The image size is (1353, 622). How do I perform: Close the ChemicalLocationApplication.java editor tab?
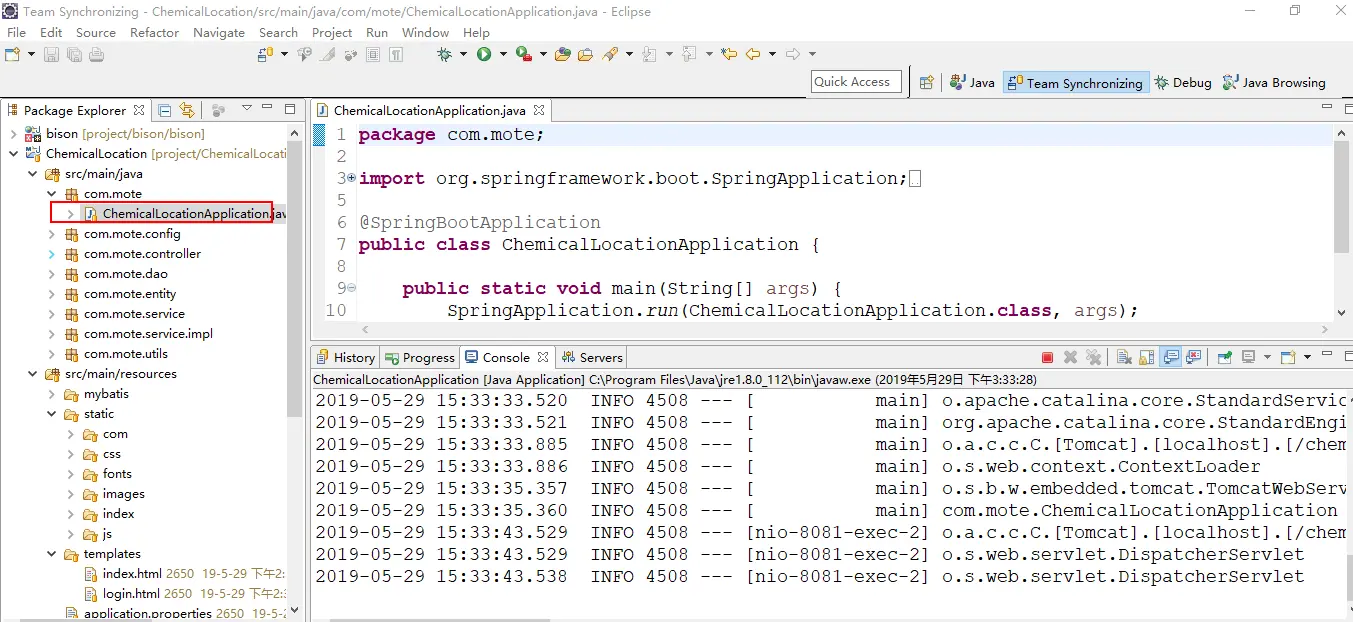(539, 110)
